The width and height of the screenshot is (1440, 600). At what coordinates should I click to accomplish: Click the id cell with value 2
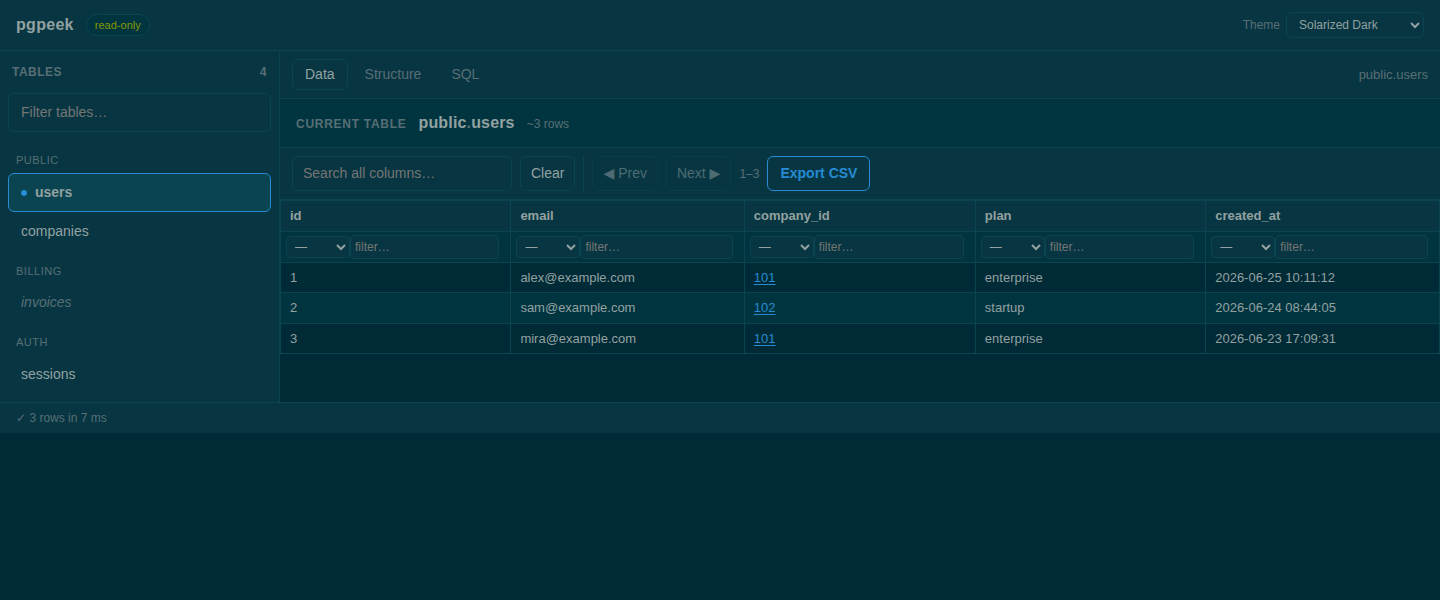click(395, 308)
